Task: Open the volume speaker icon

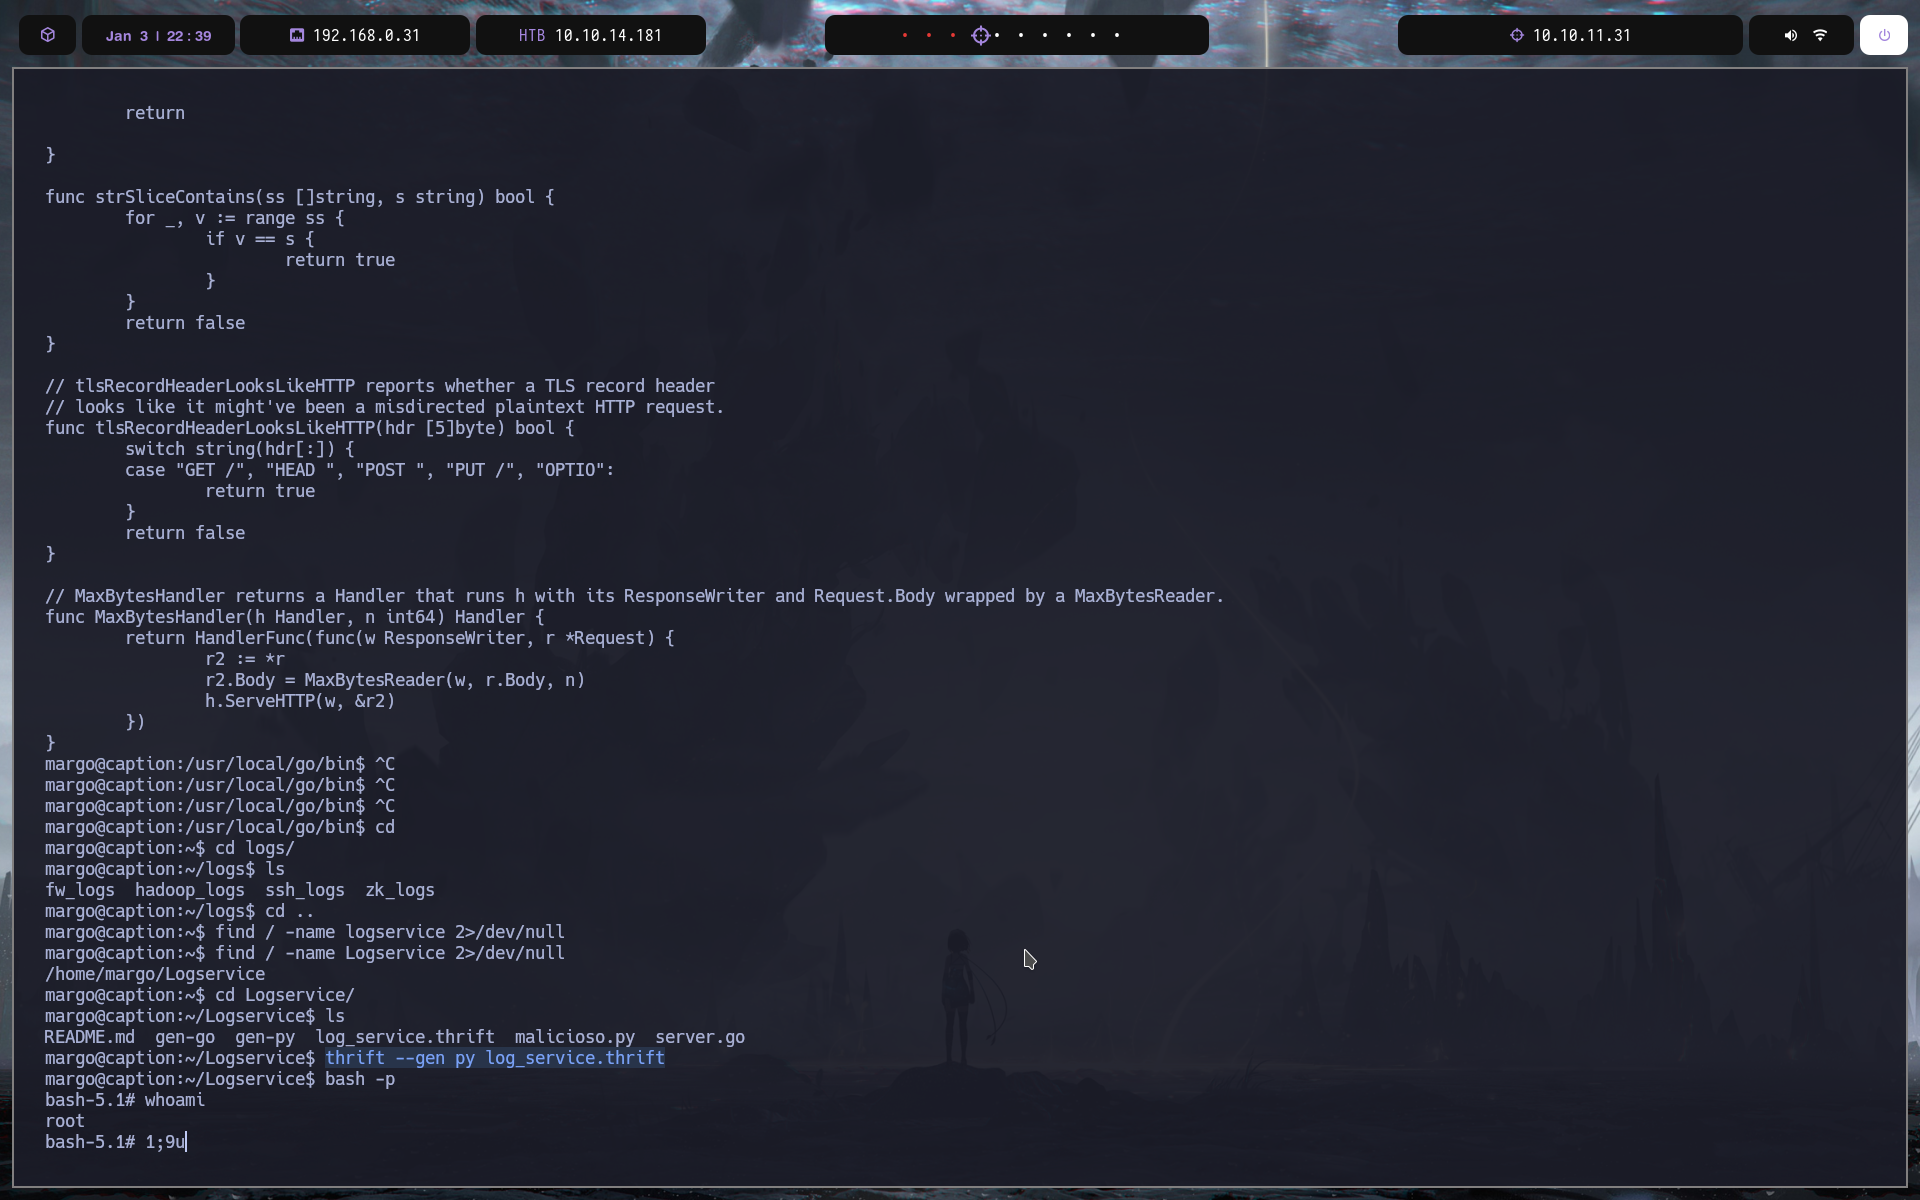Action: click(1790, 35)
